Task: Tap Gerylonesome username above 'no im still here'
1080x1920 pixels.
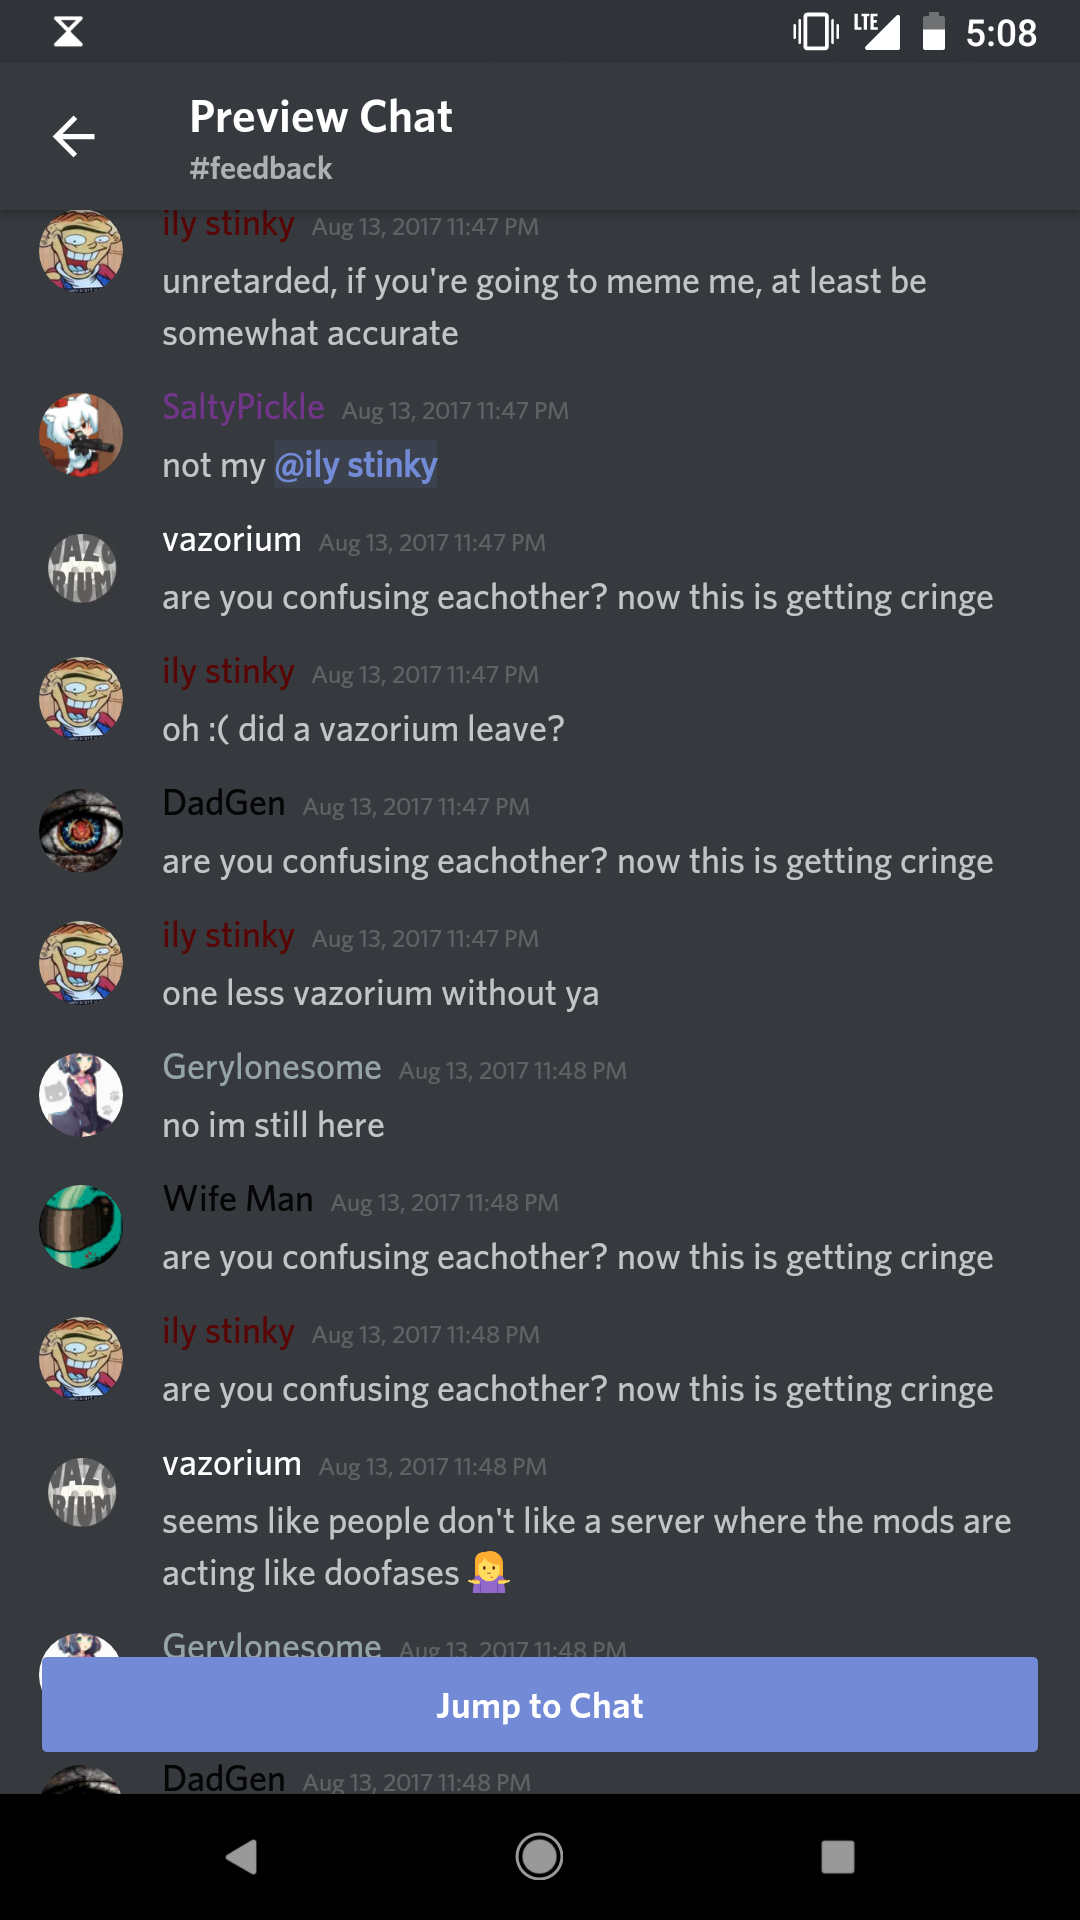Action: (272, 1067)
